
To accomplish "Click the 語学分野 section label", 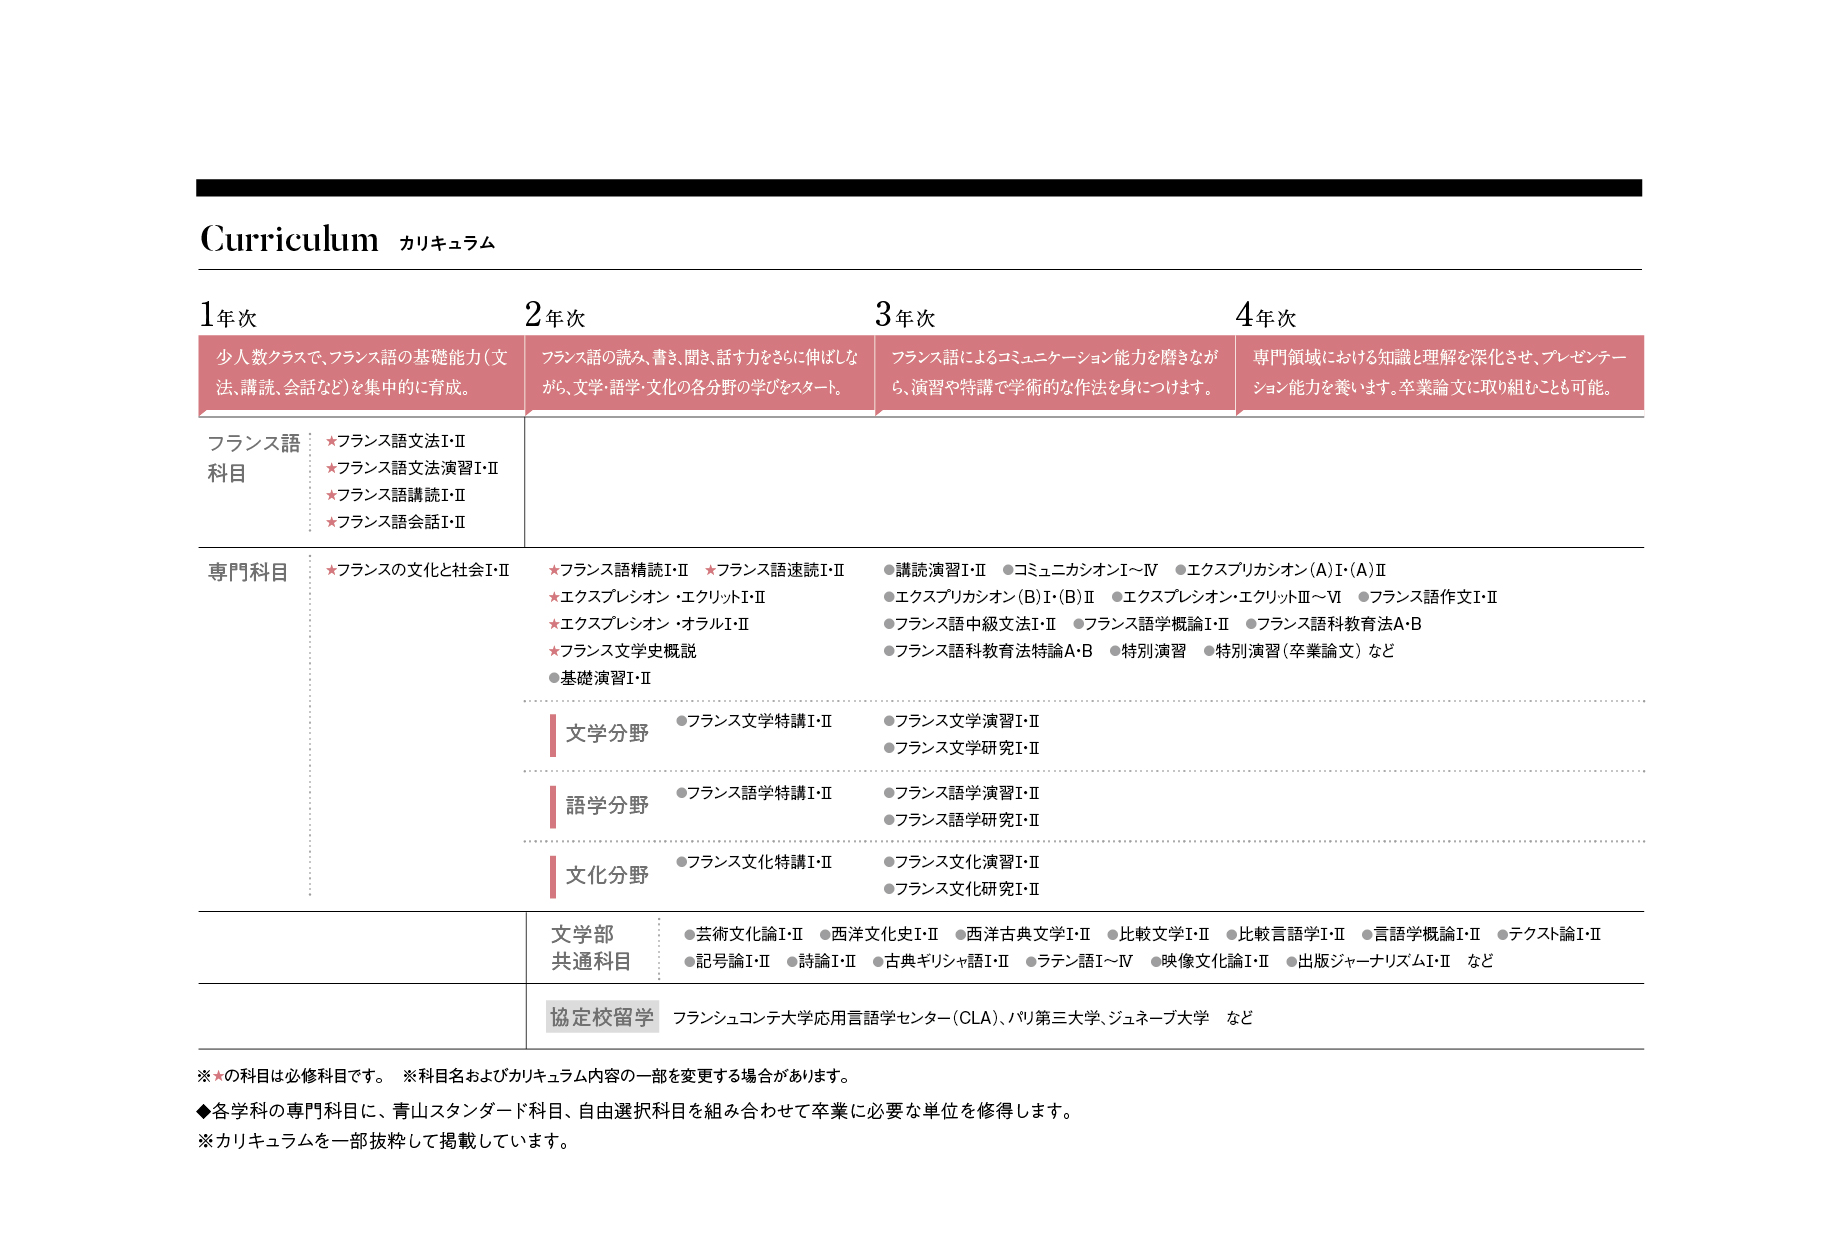I will [x=607, y=806].
